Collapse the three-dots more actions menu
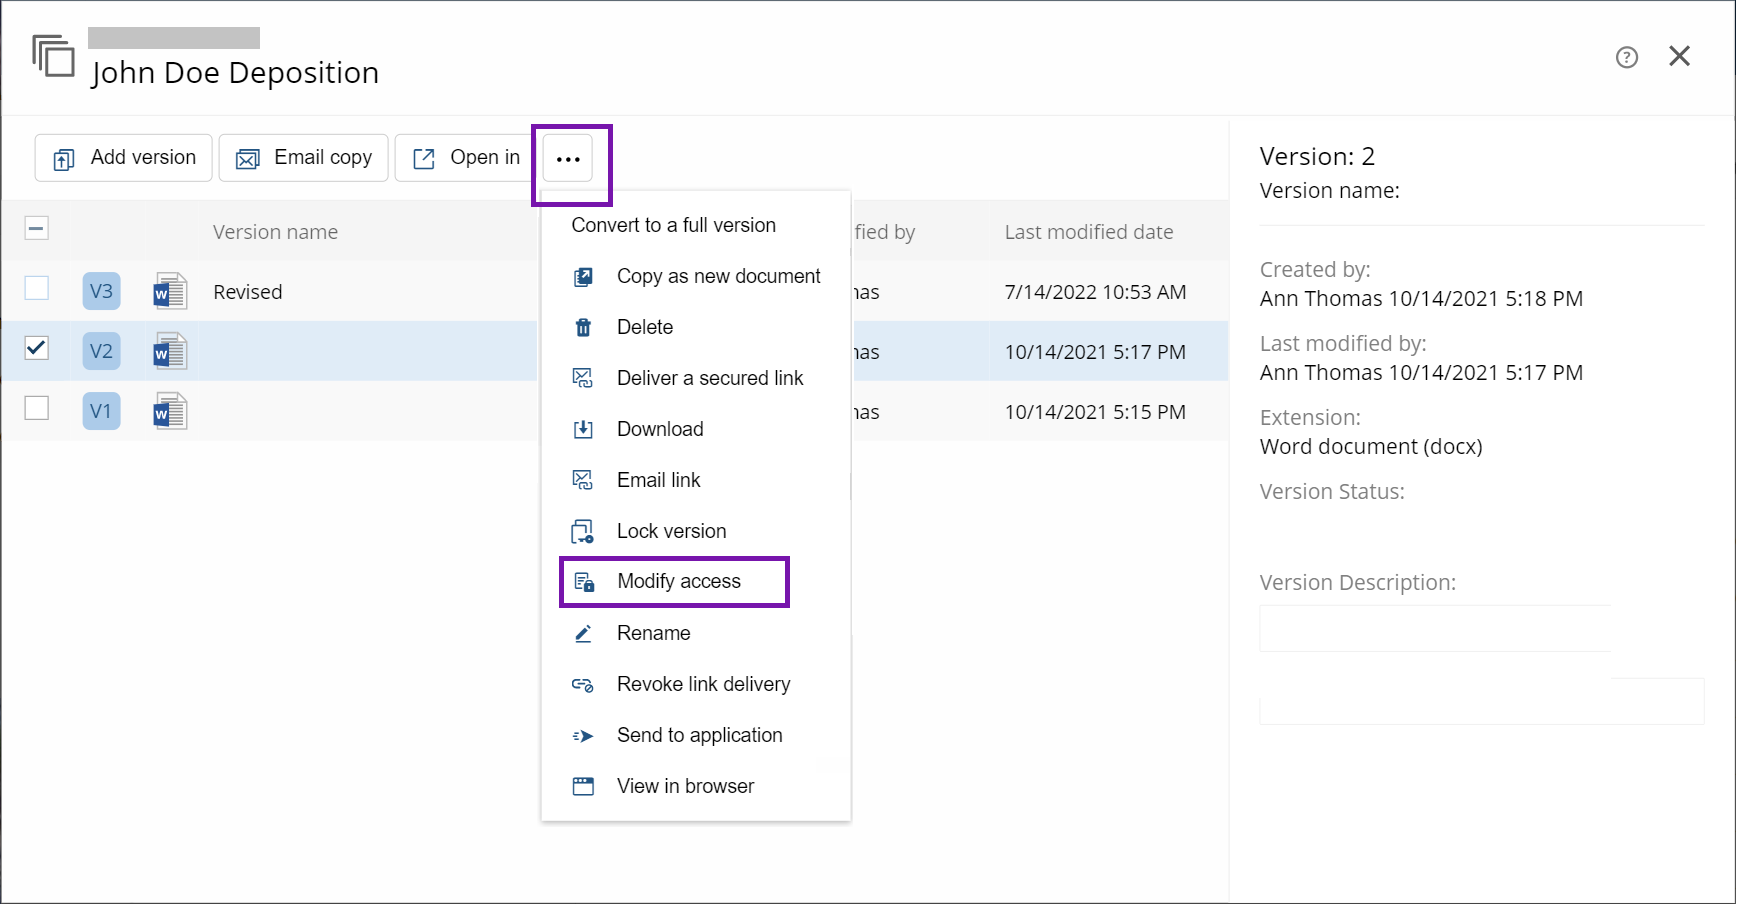The image size is (1738, 906). coord(568,158)
